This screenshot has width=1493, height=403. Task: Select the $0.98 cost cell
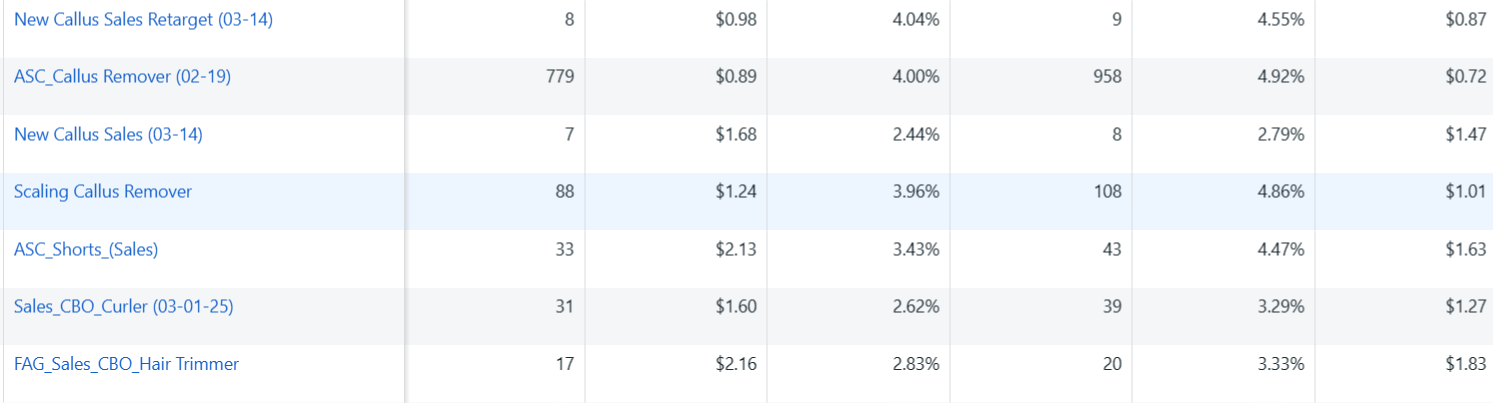736,19
